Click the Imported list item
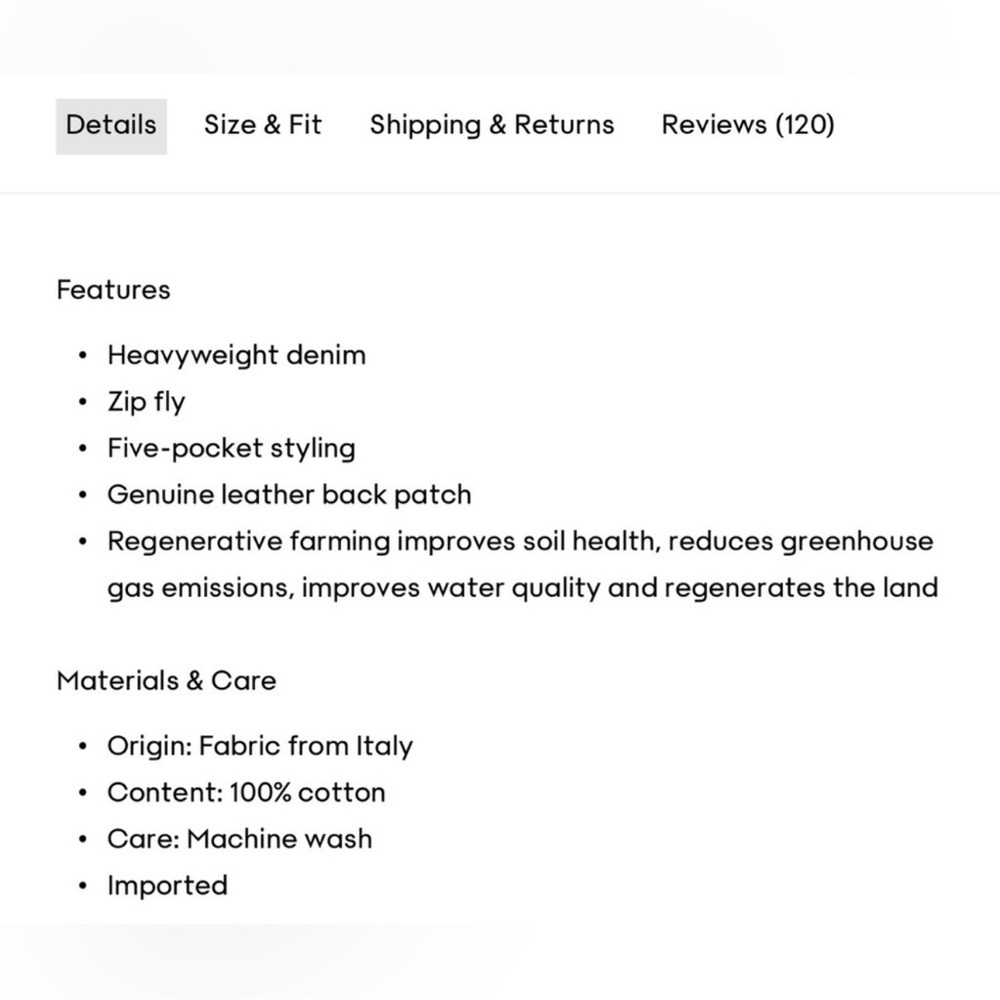Viewport: 1000px width, 1000px height. coord(167,886)
